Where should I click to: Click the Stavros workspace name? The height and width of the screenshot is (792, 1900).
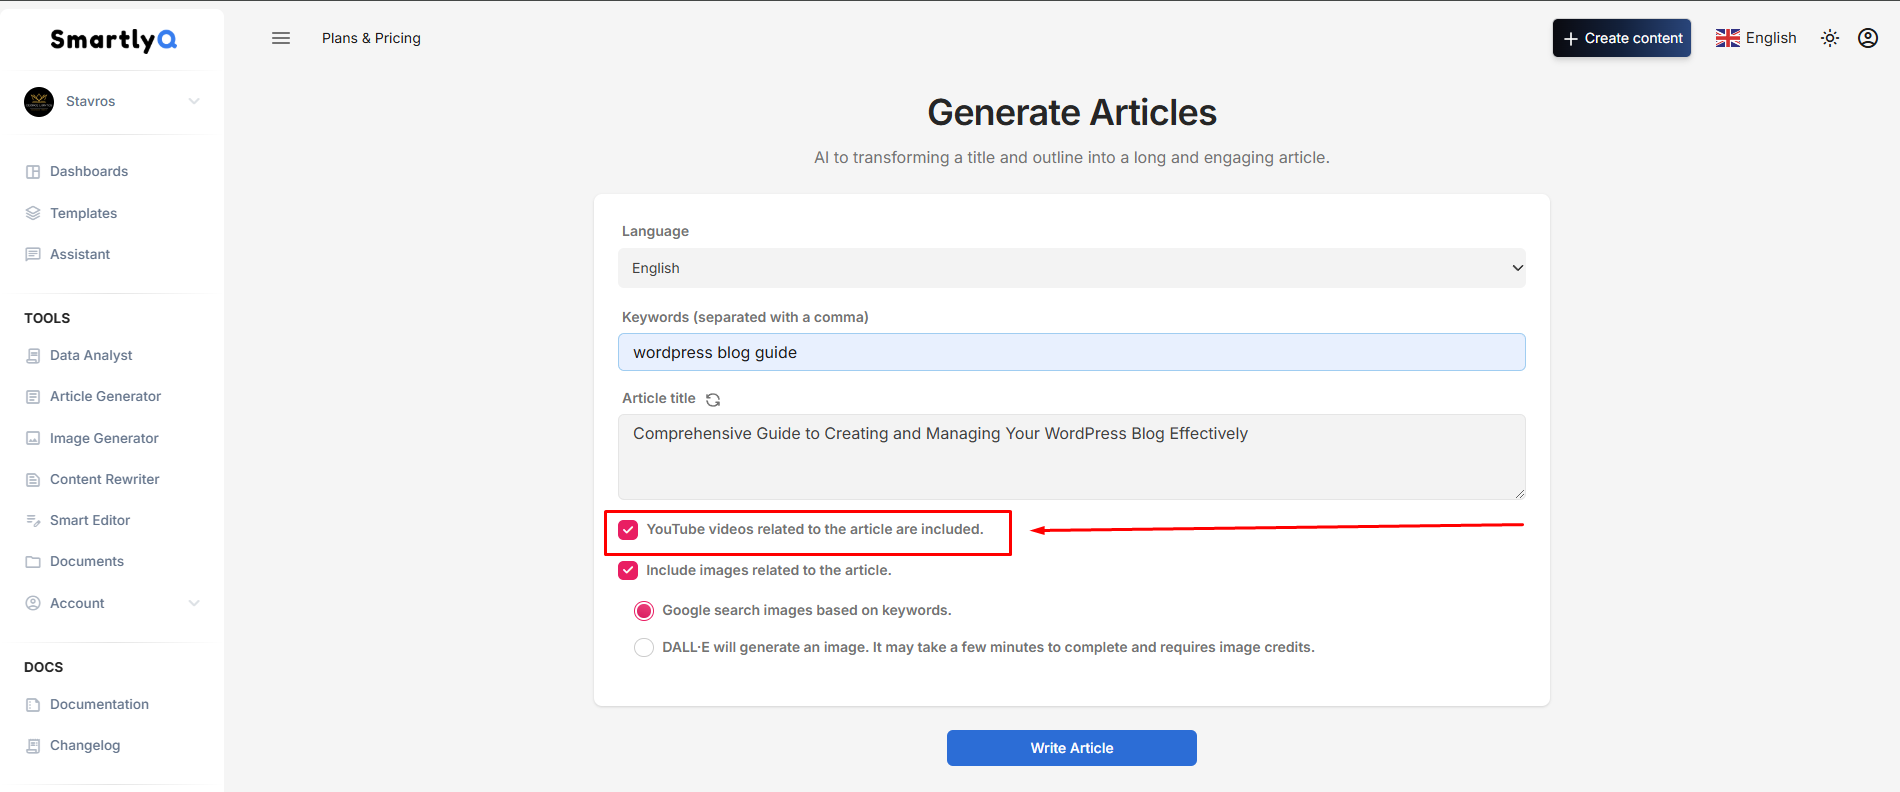point(91,101)
